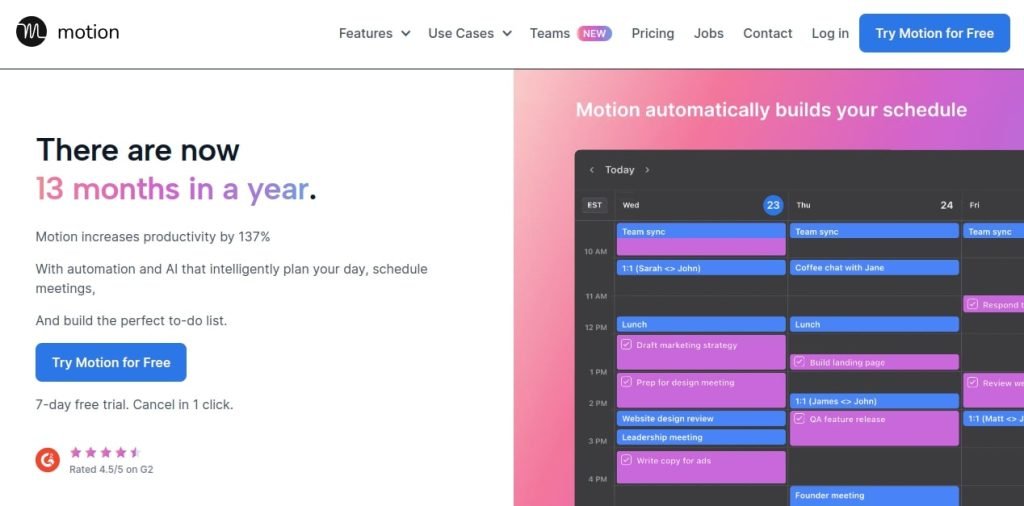Open the Founder meeting calendar event
This screenshot has height=506, width=1024.
[874, 495]
